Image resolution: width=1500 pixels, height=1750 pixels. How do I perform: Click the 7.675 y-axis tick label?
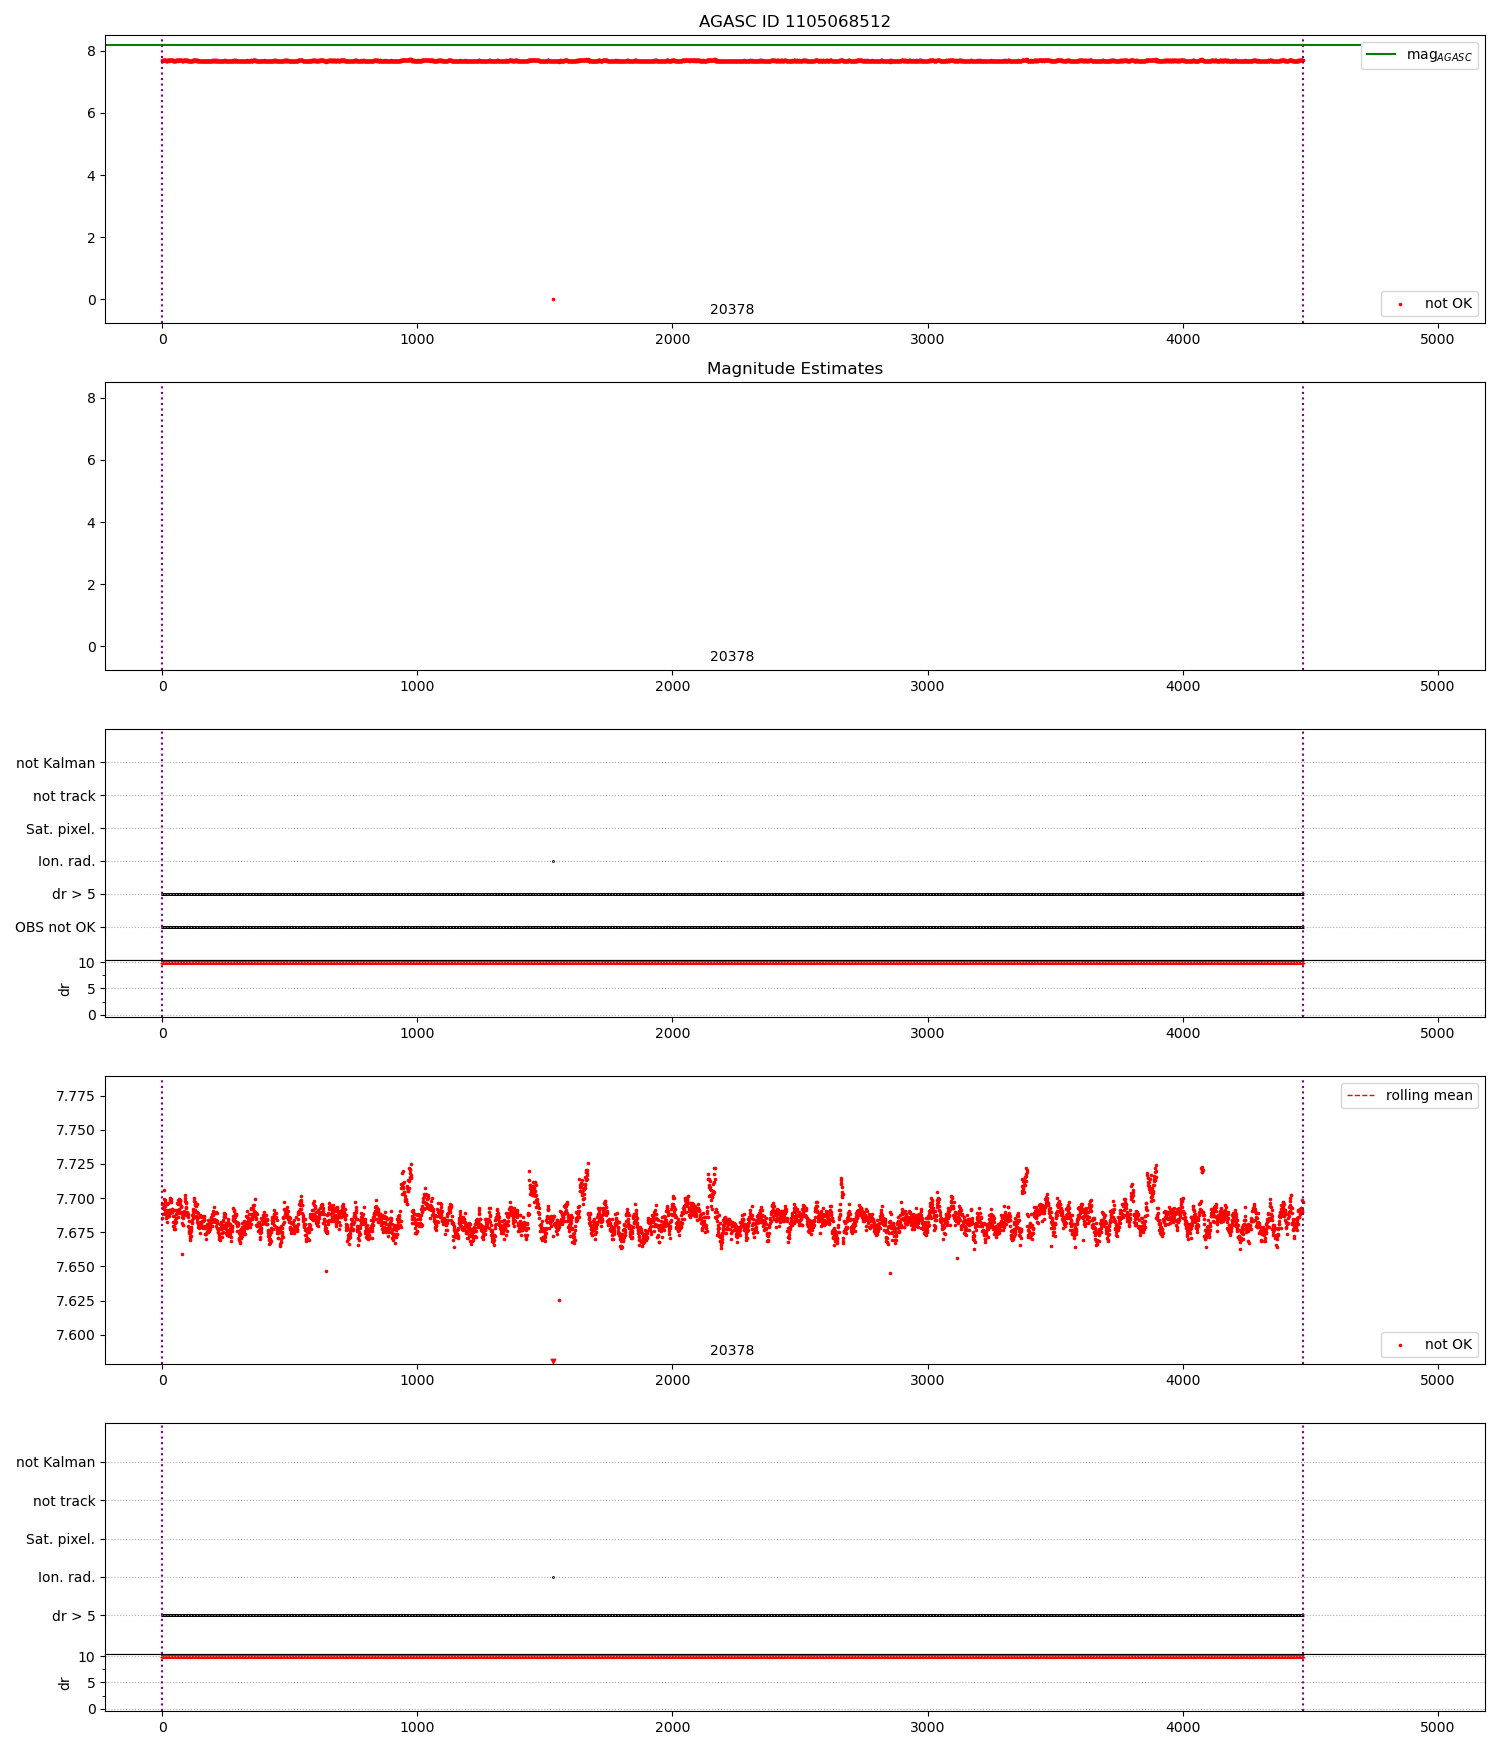pyautogui.click(x=75, y=1233)
